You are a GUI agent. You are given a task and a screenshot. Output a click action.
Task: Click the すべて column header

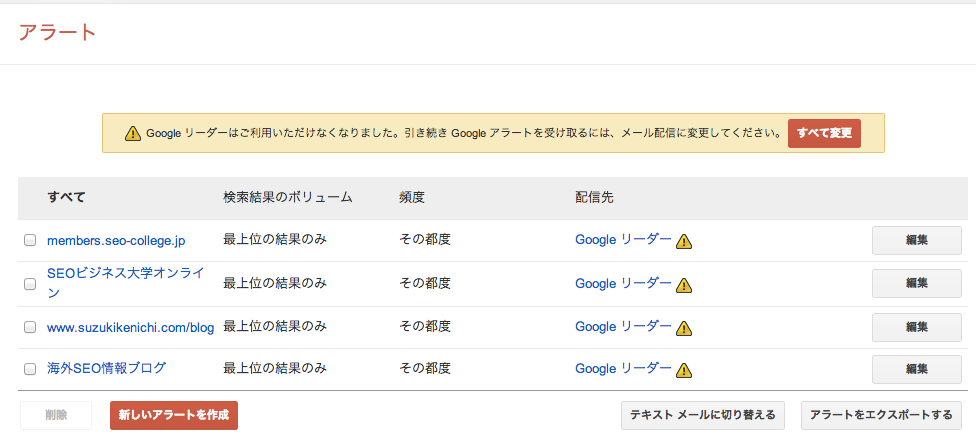pyautogui.click(x=66, y=197)
